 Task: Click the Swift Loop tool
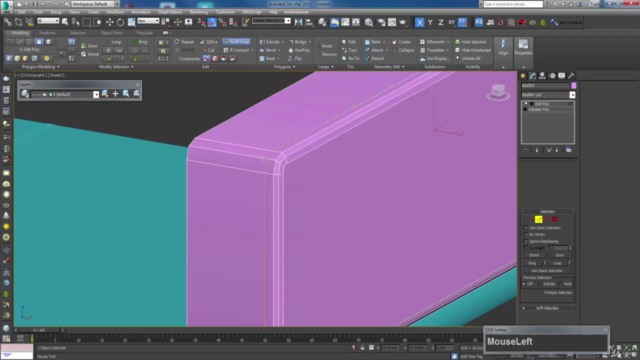click(237, 42)
